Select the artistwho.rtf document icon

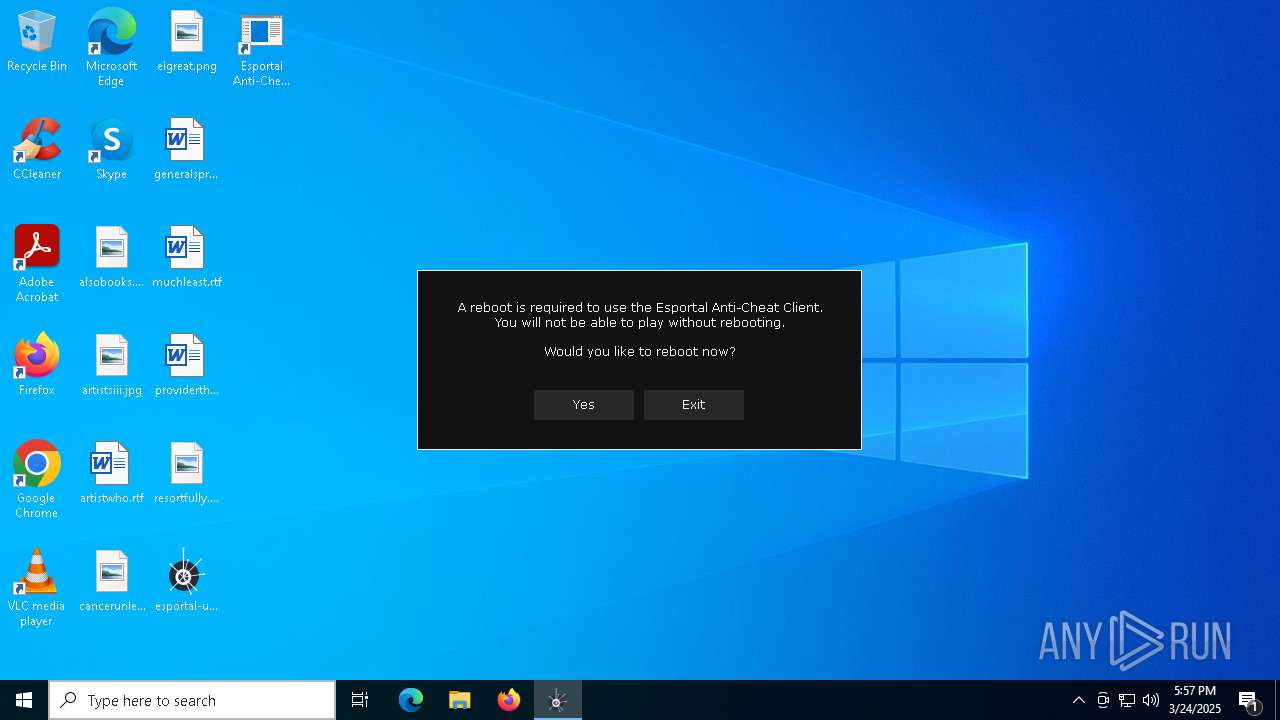(x=111, y=474)
